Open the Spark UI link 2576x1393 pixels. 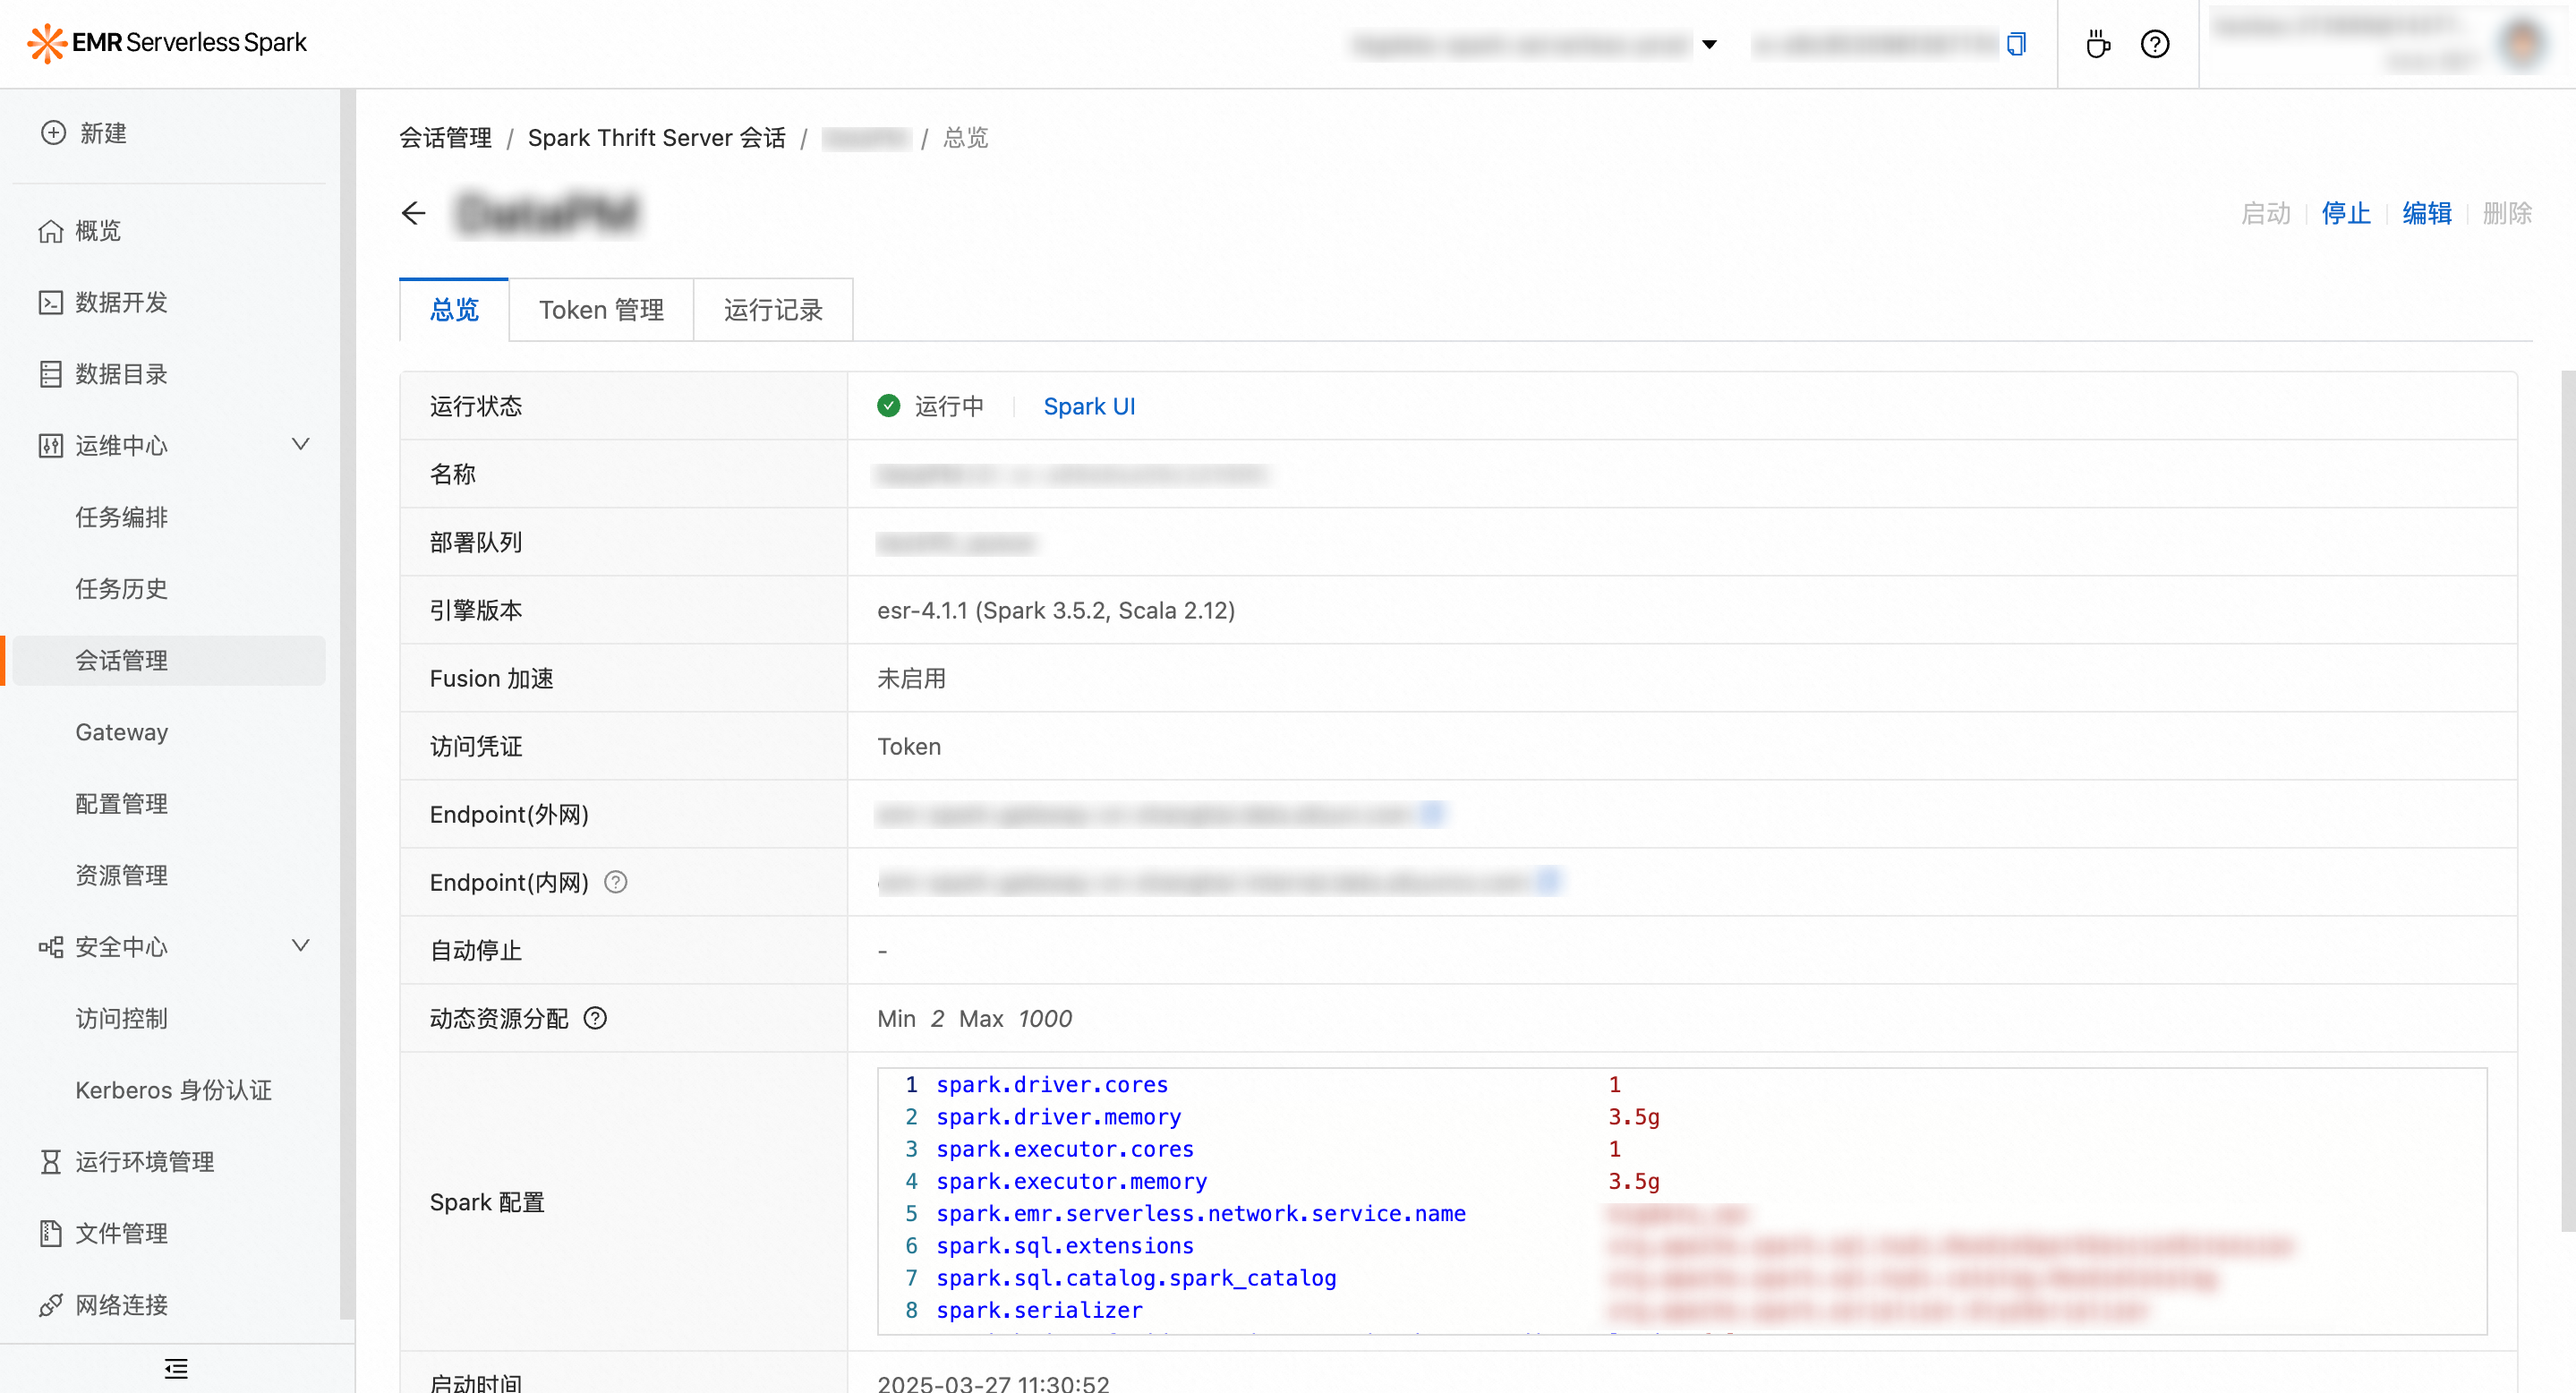[1088, 406]
